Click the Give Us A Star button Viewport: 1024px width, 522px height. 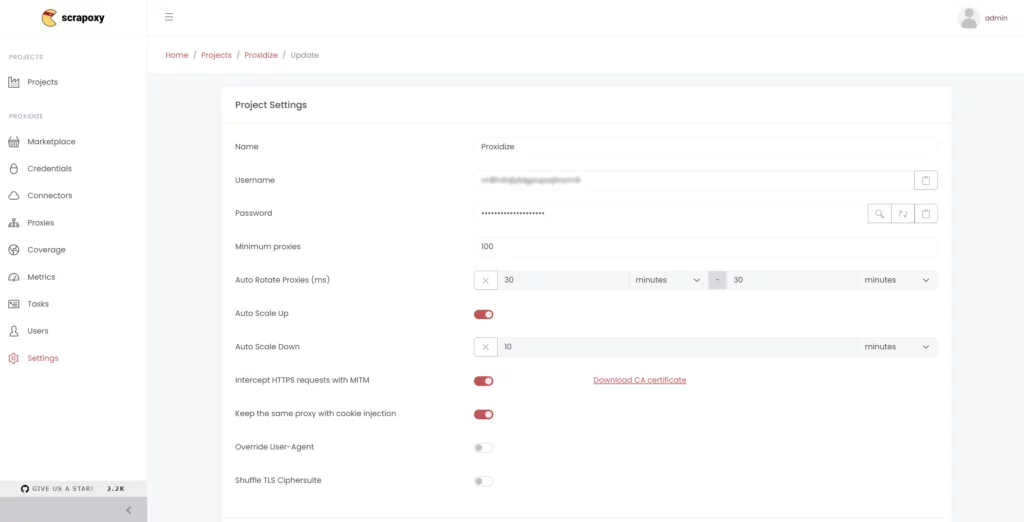point(73,489)
